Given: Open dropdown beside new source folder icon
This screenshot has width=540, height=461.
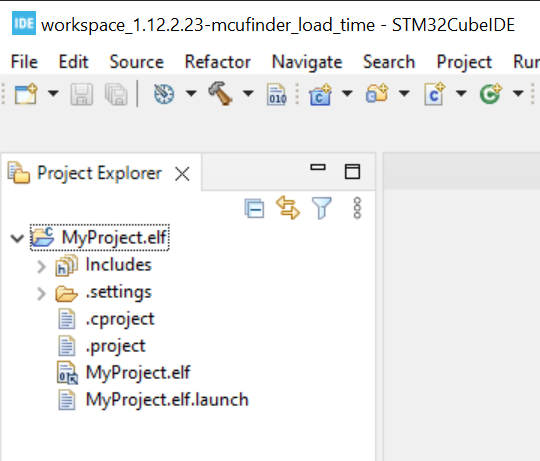Looking at the screenshot, I should (x=404, y=93).
